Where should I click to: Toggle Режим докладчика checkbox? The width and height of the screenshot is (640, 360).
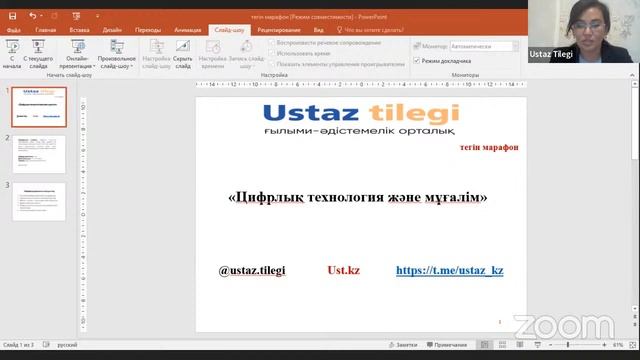point(416,60)
